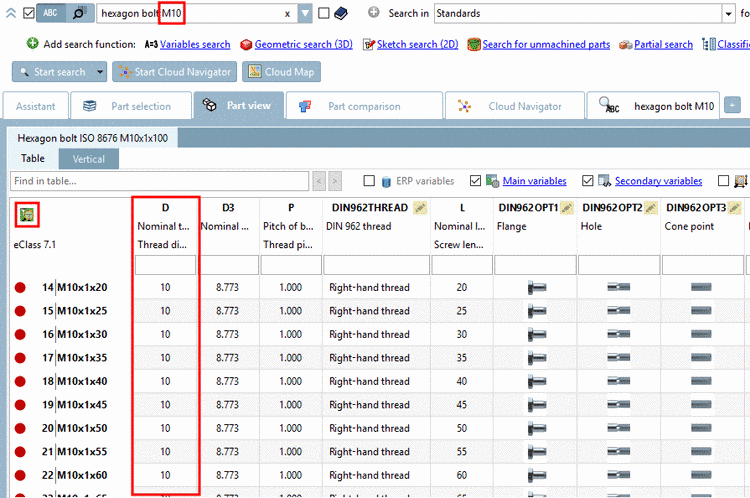750x498 pixels.
Task: Launch Start Cloud Navigator
Action: [175, 72]
